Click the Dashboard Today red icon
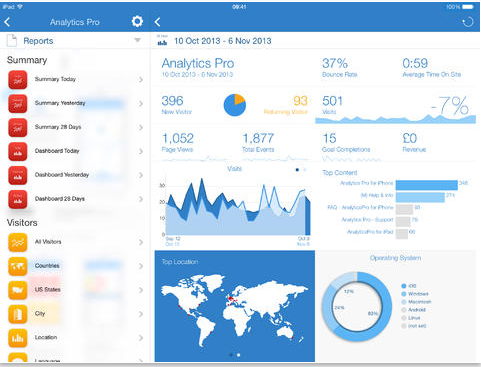Screen dimensions: 481x367 (x=18, y=151)
